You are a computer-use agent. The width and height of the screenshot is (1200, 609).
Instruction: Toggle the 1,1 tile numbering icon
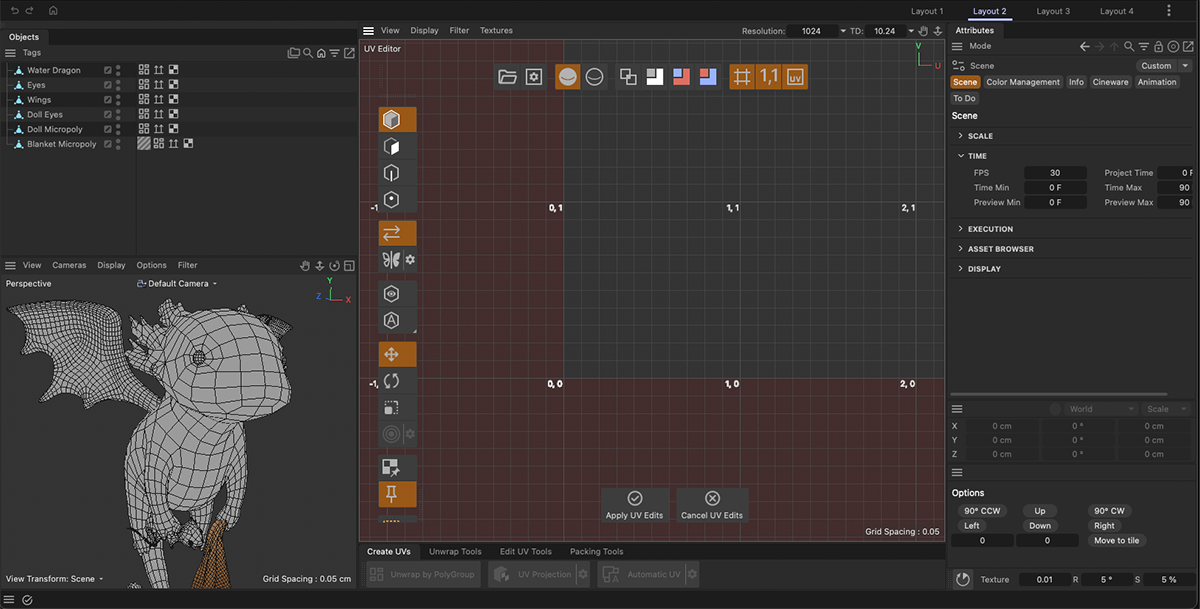coord(769,77)
